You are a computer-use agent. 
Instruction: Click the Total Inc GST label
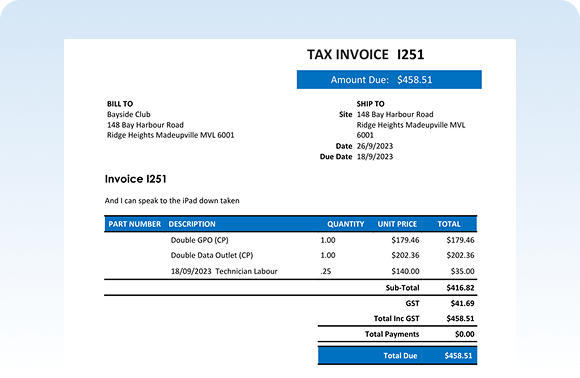397,318
